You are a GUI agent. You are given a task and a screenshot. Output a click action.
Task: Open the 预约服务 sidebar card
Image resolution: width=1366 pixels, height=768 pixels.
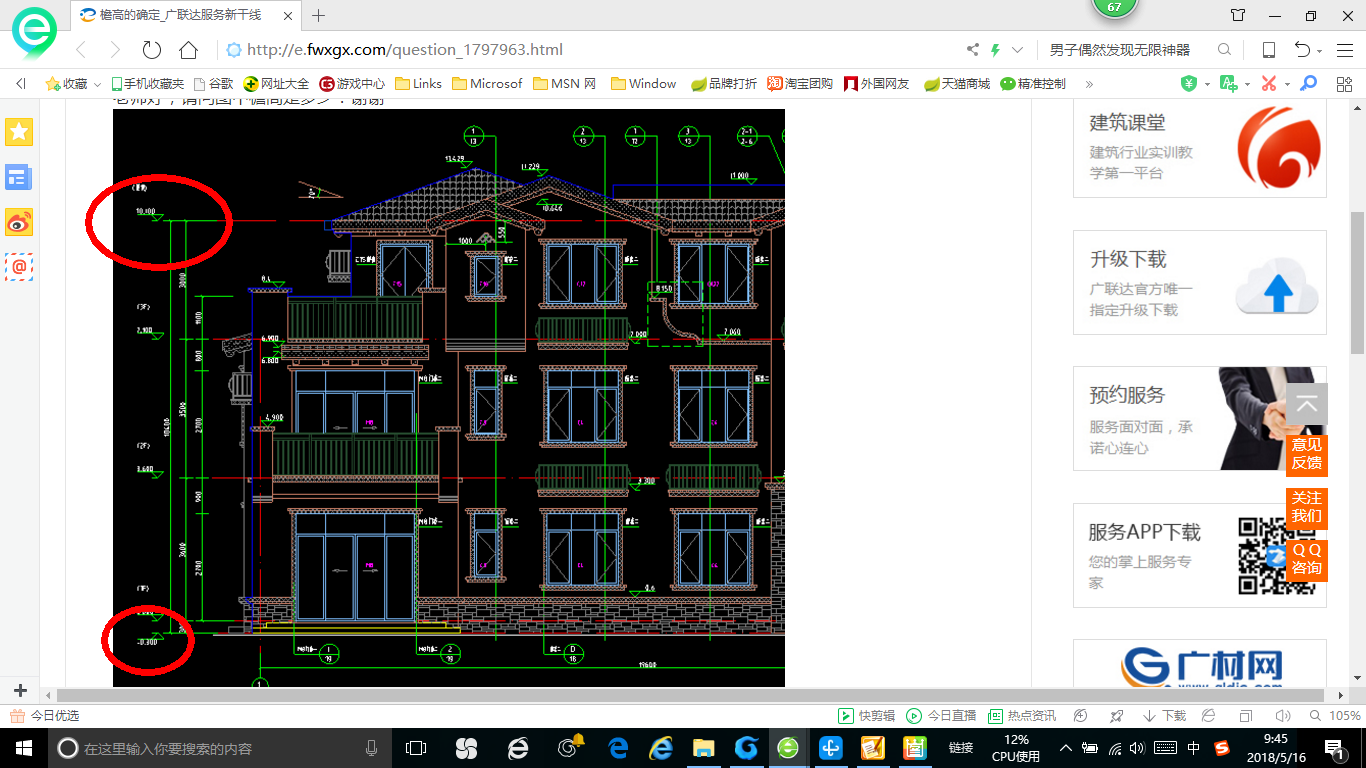point(1200,418)
